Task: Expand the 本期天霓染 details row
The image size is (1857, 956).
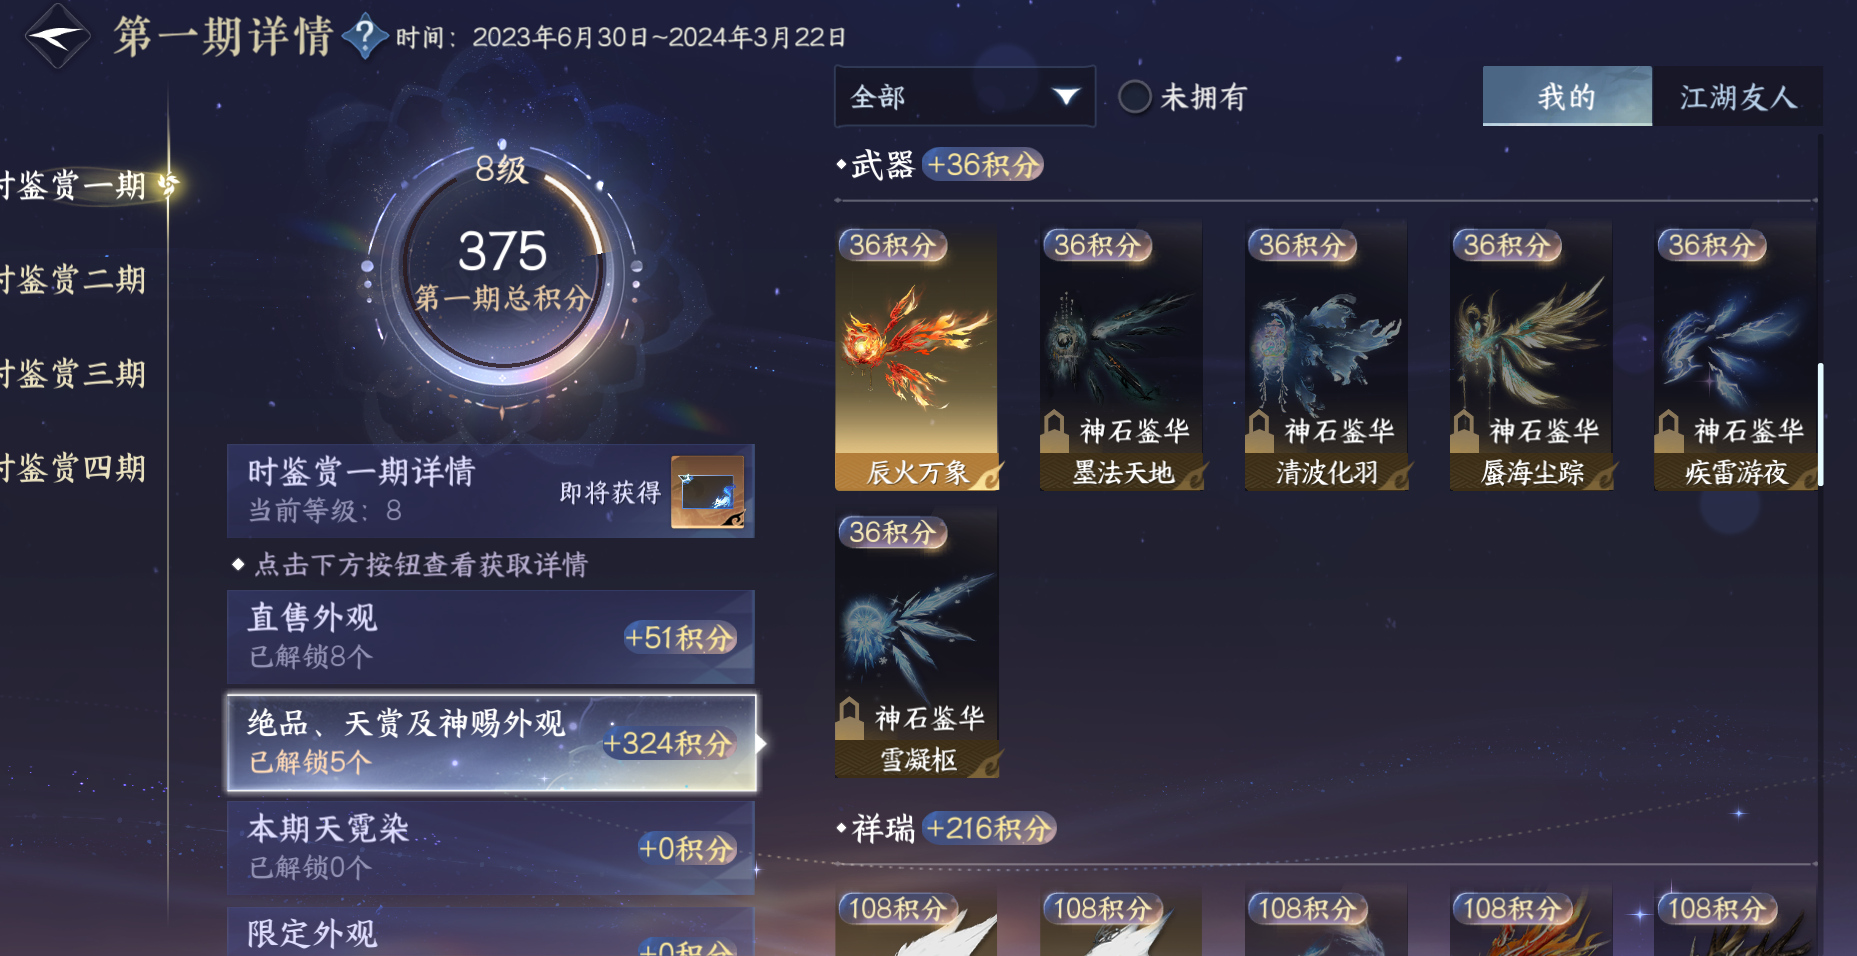Action: (491, 848)
